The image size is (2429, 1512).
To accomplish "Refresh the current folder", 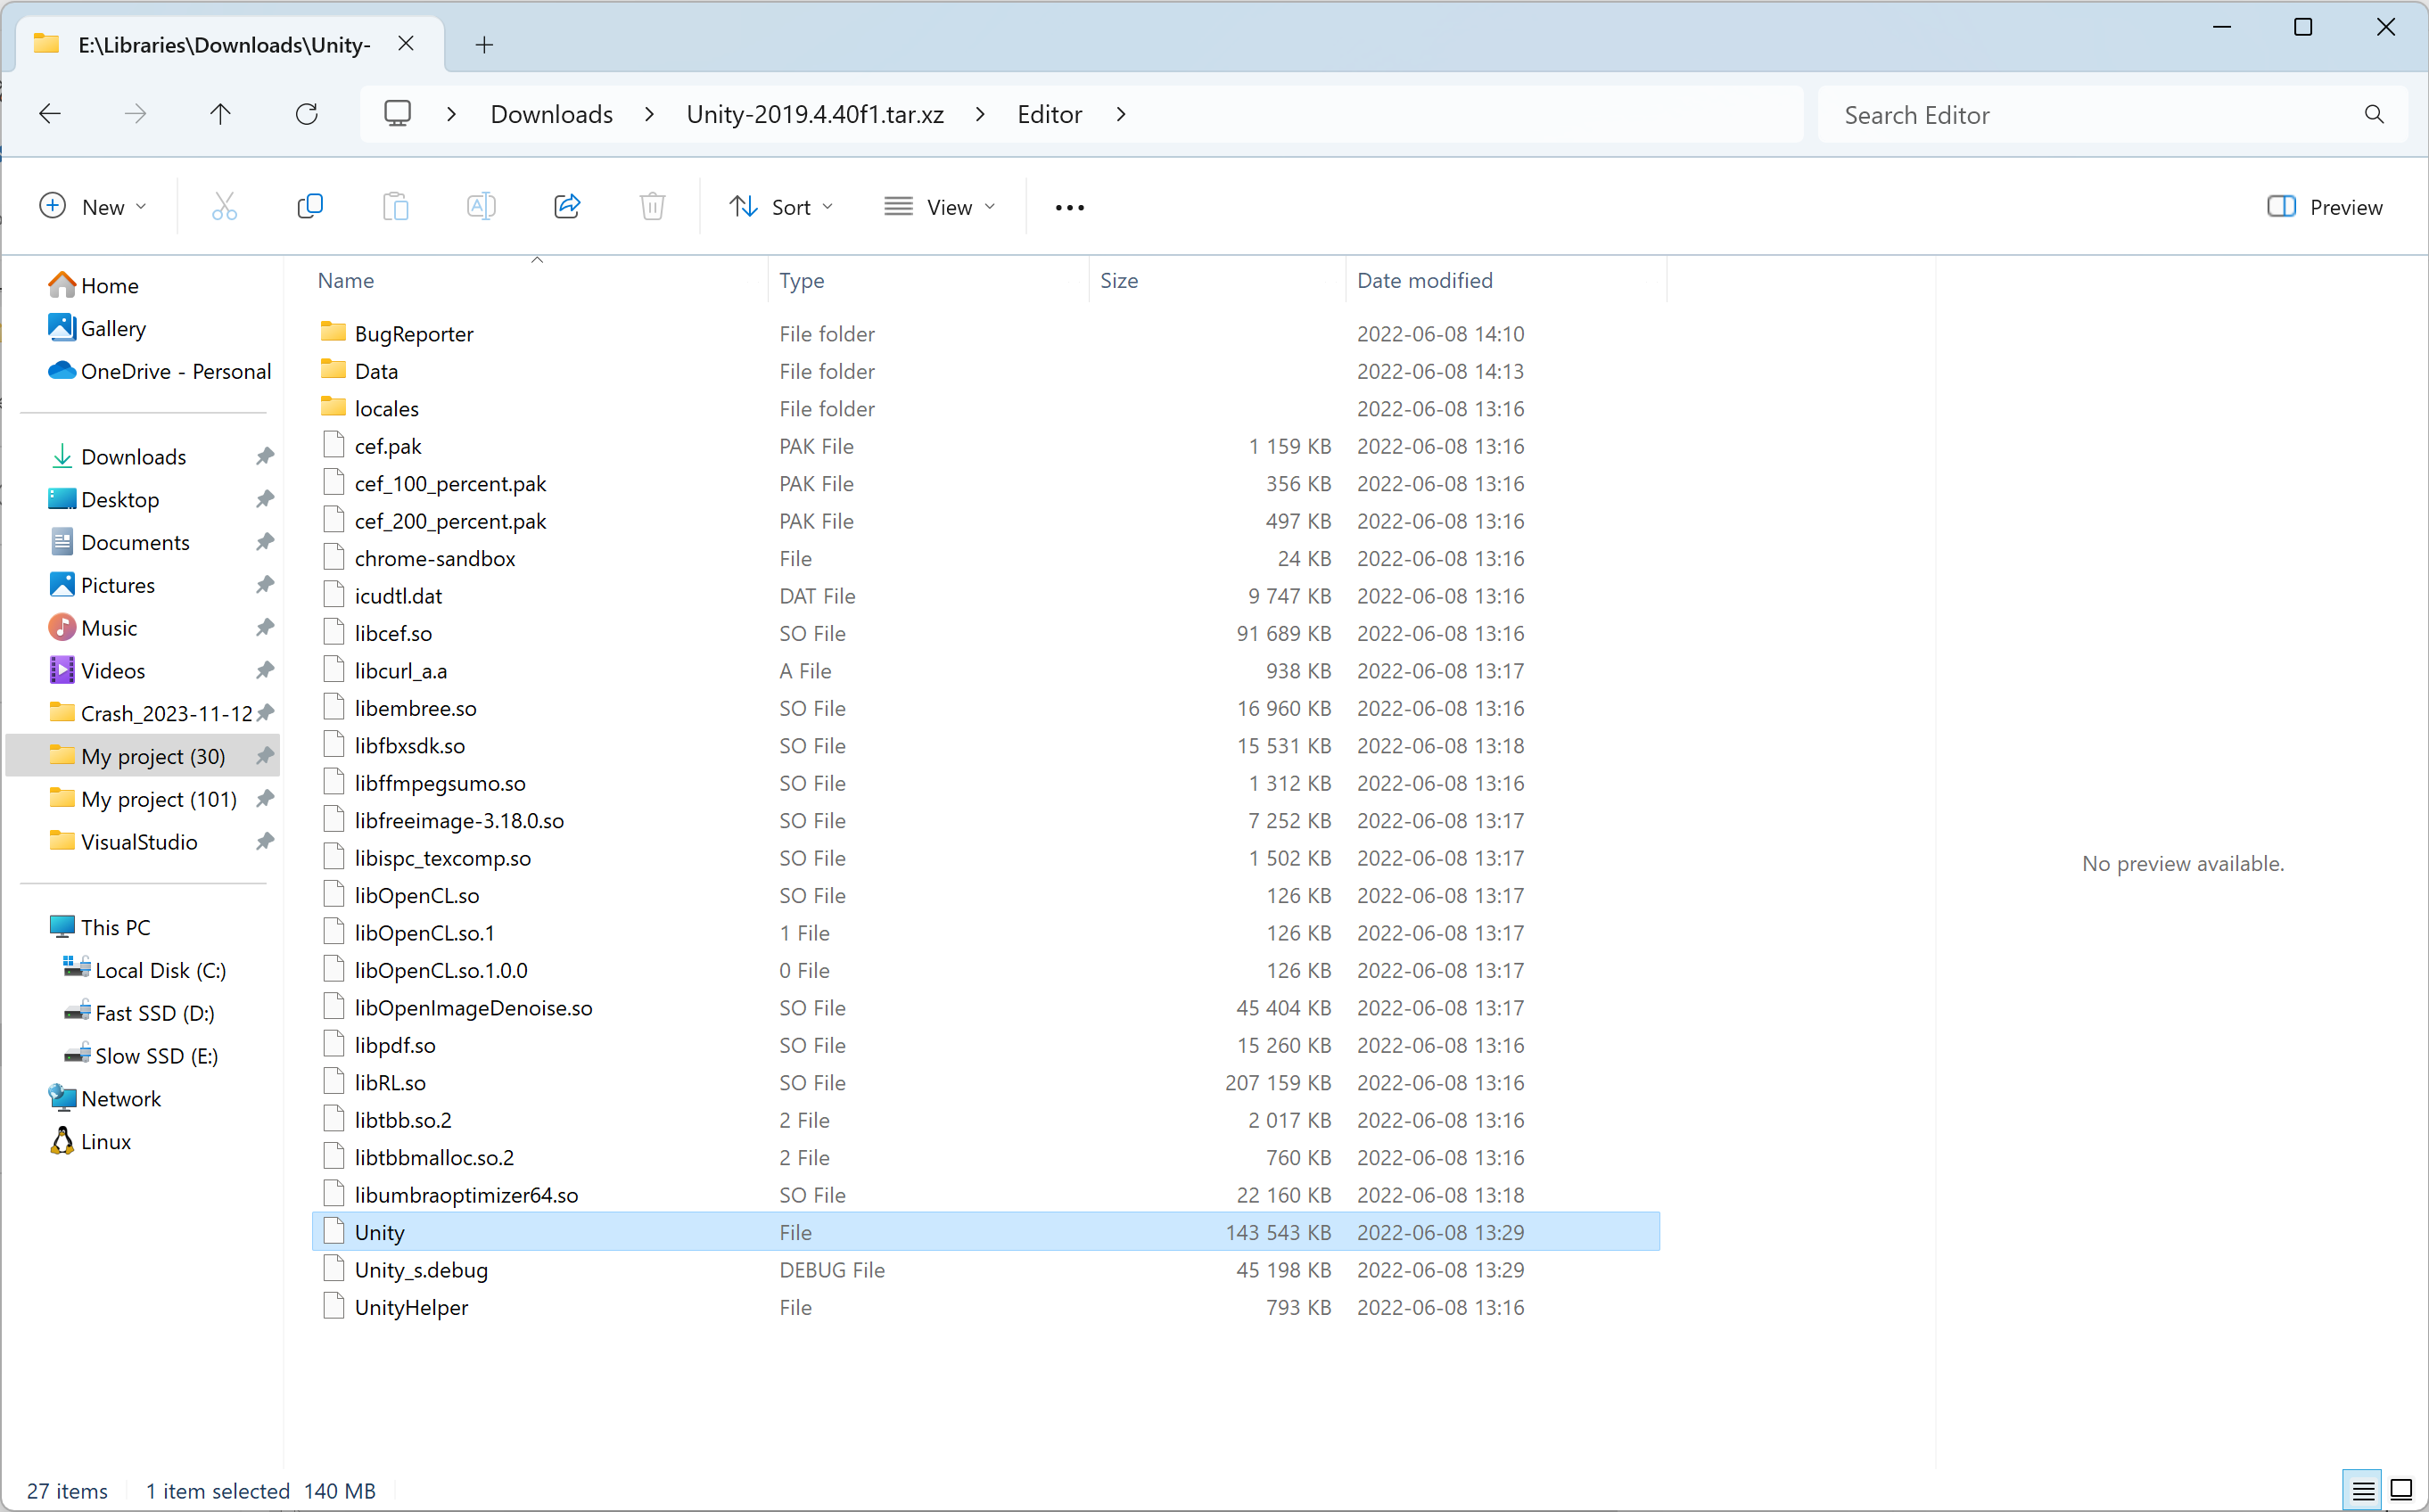I will (307, 113).
